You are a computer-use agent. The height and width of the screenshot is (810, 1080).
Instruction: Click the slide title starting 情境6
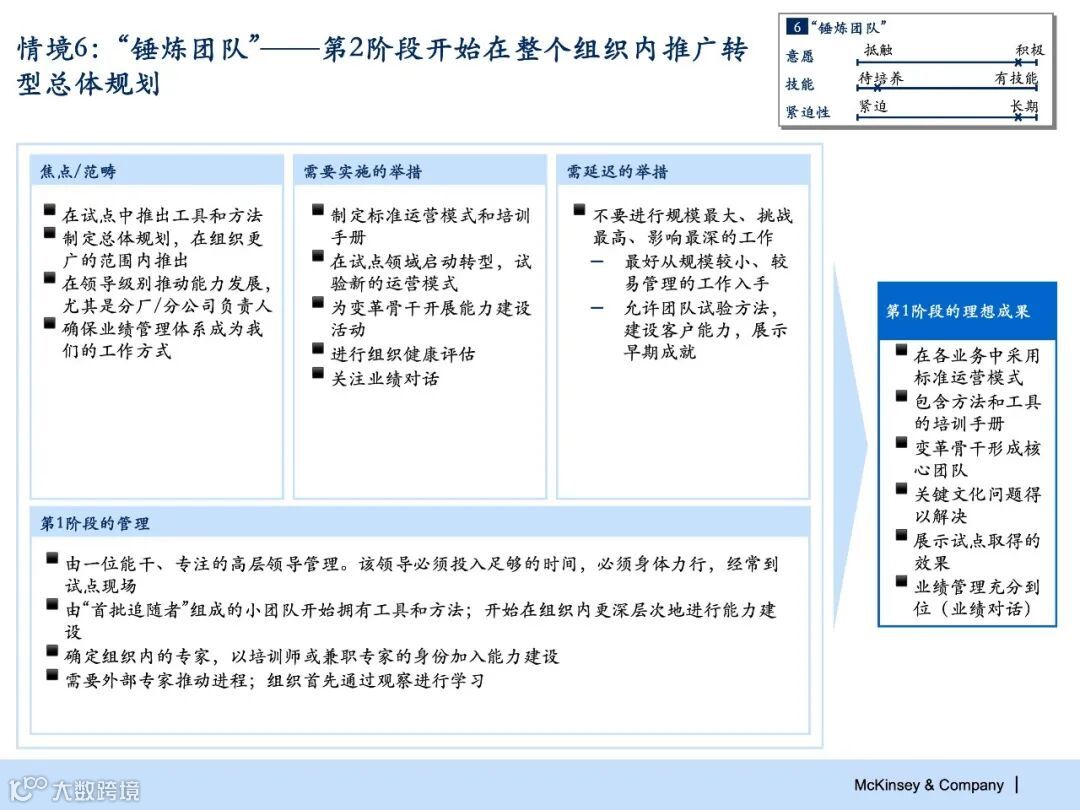click(382, 66)
